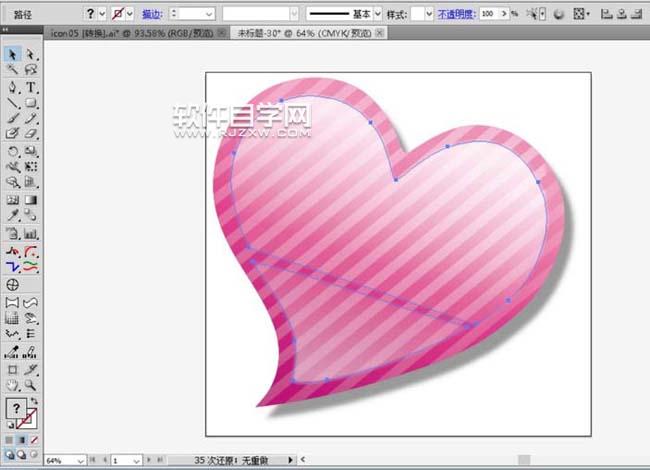Select the Zoom magnifier tool
650x470 pixels.
tap(31, 384)
